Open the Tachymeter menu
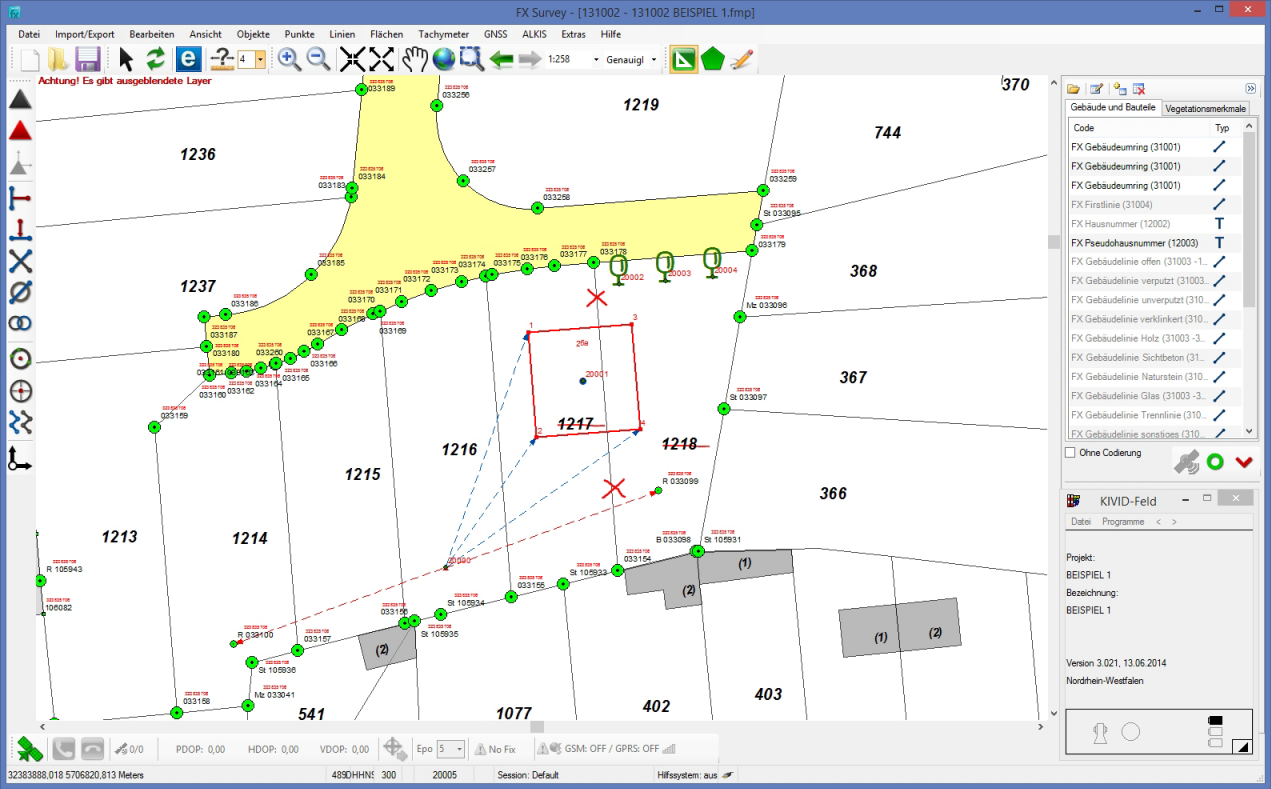 tap(443, 34)
